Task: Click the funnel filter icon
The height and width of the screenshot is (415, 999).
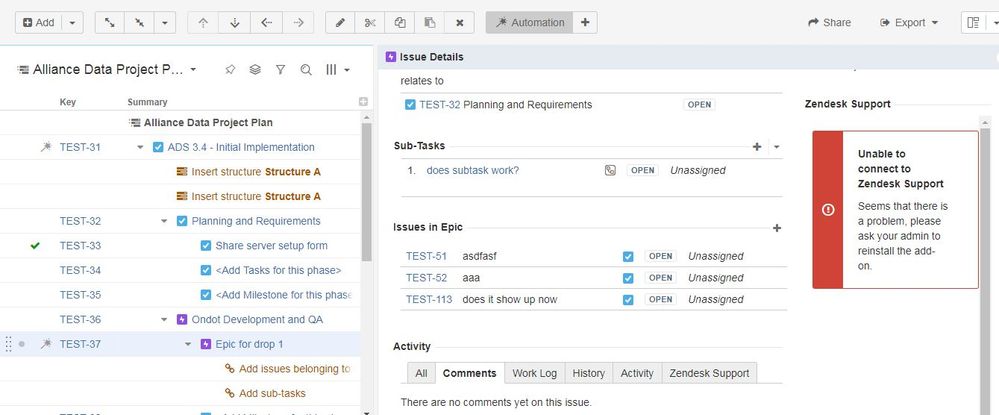Action: pos(280,69)
